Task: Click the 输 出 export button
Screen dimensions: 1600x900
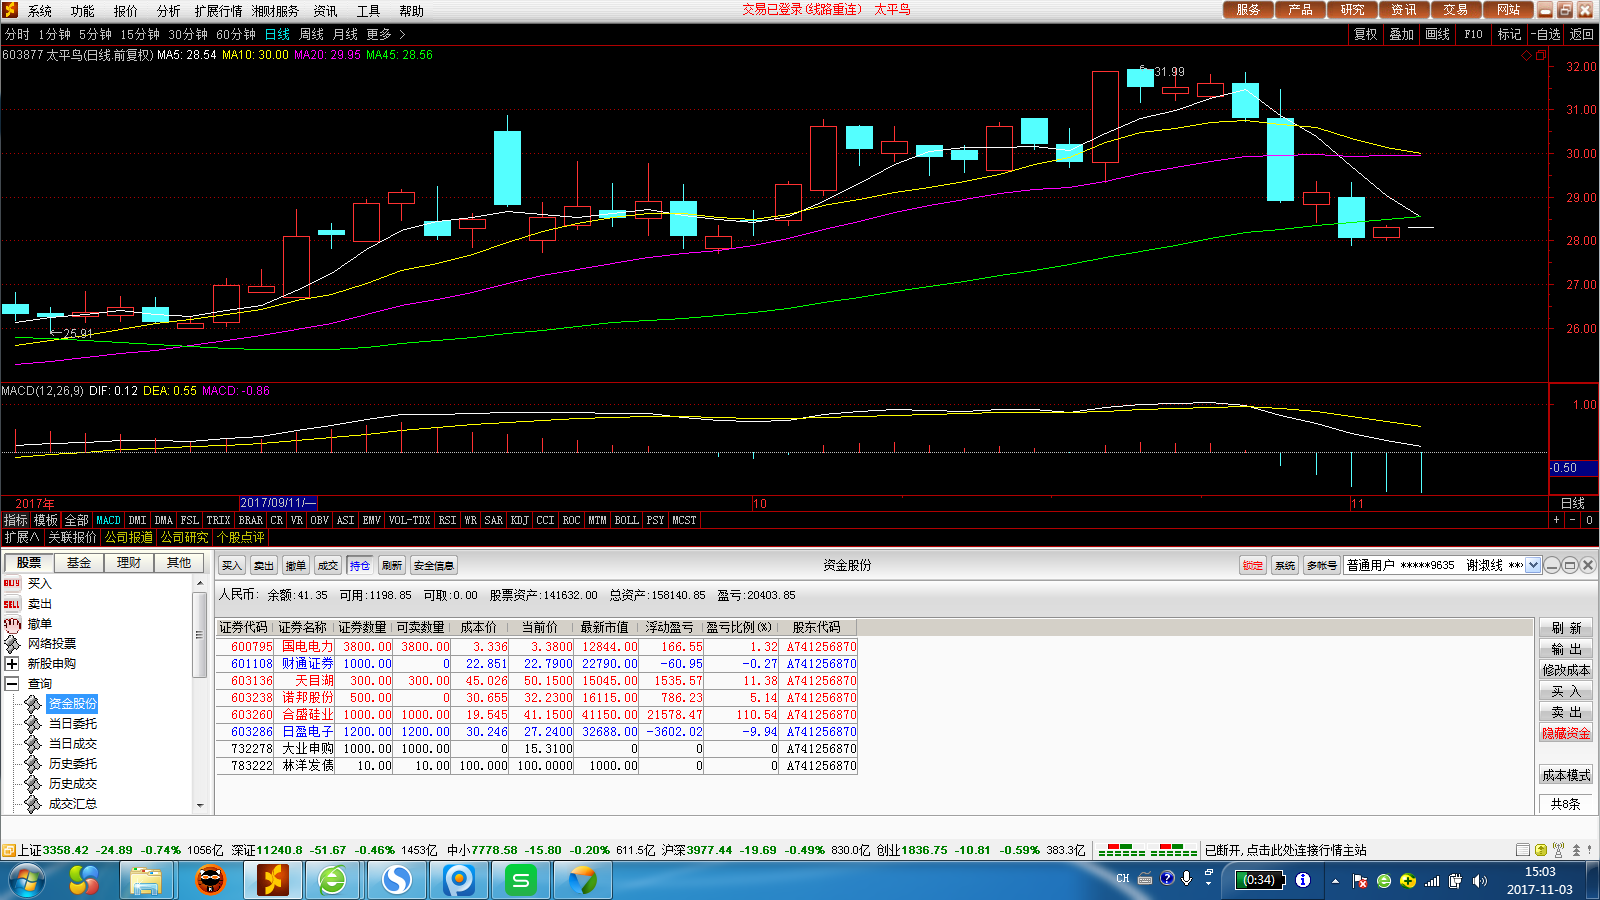Action: [1566, 649]
